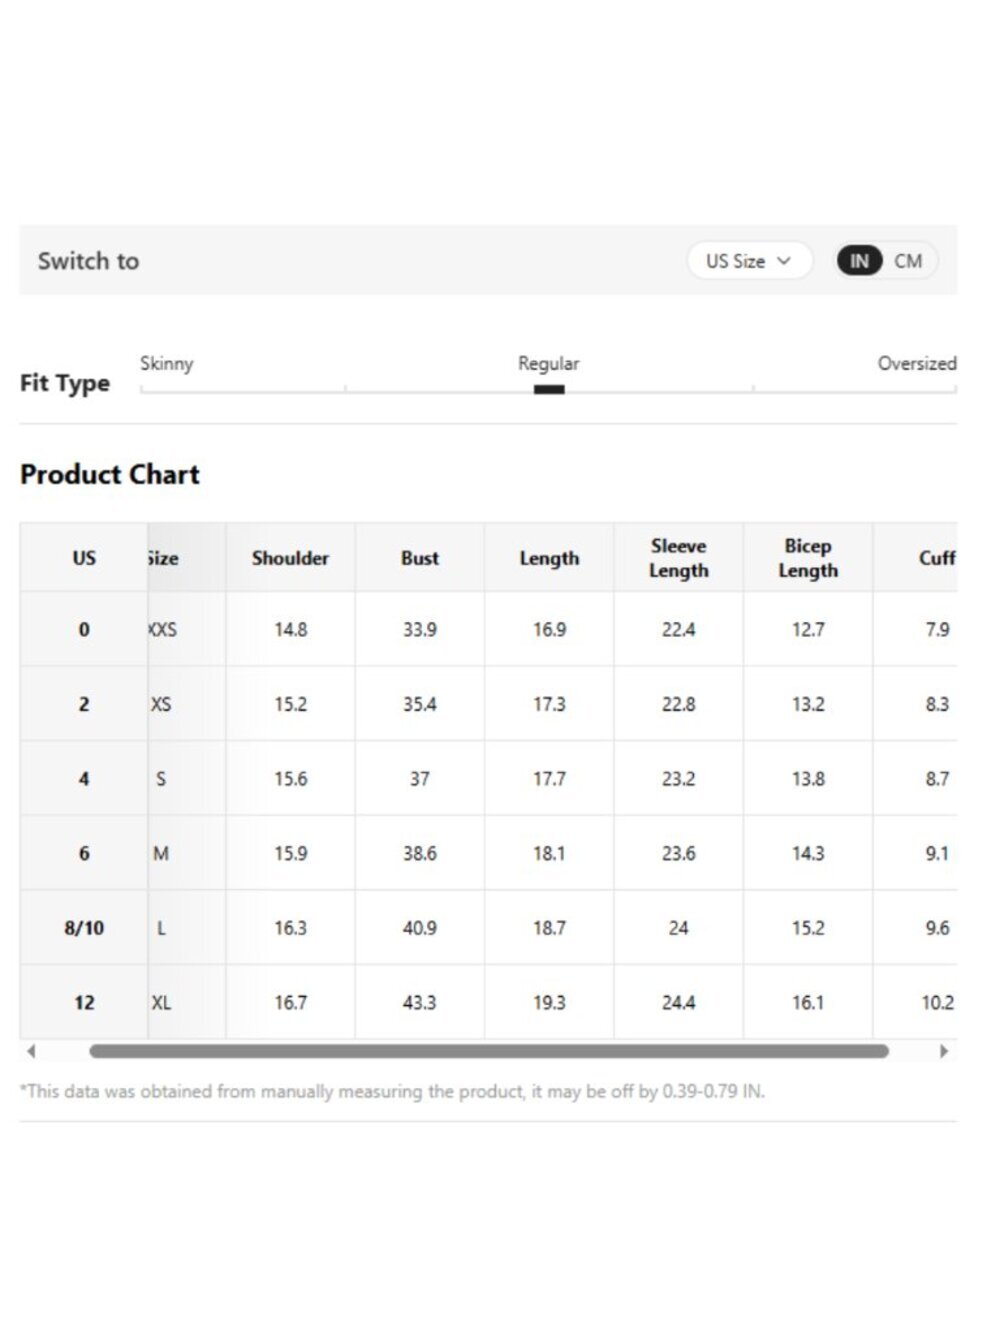The height and width of the screenshot is (1333, 1000).
Task: Click the Cuff column header
Action: (x=937, y=558)
